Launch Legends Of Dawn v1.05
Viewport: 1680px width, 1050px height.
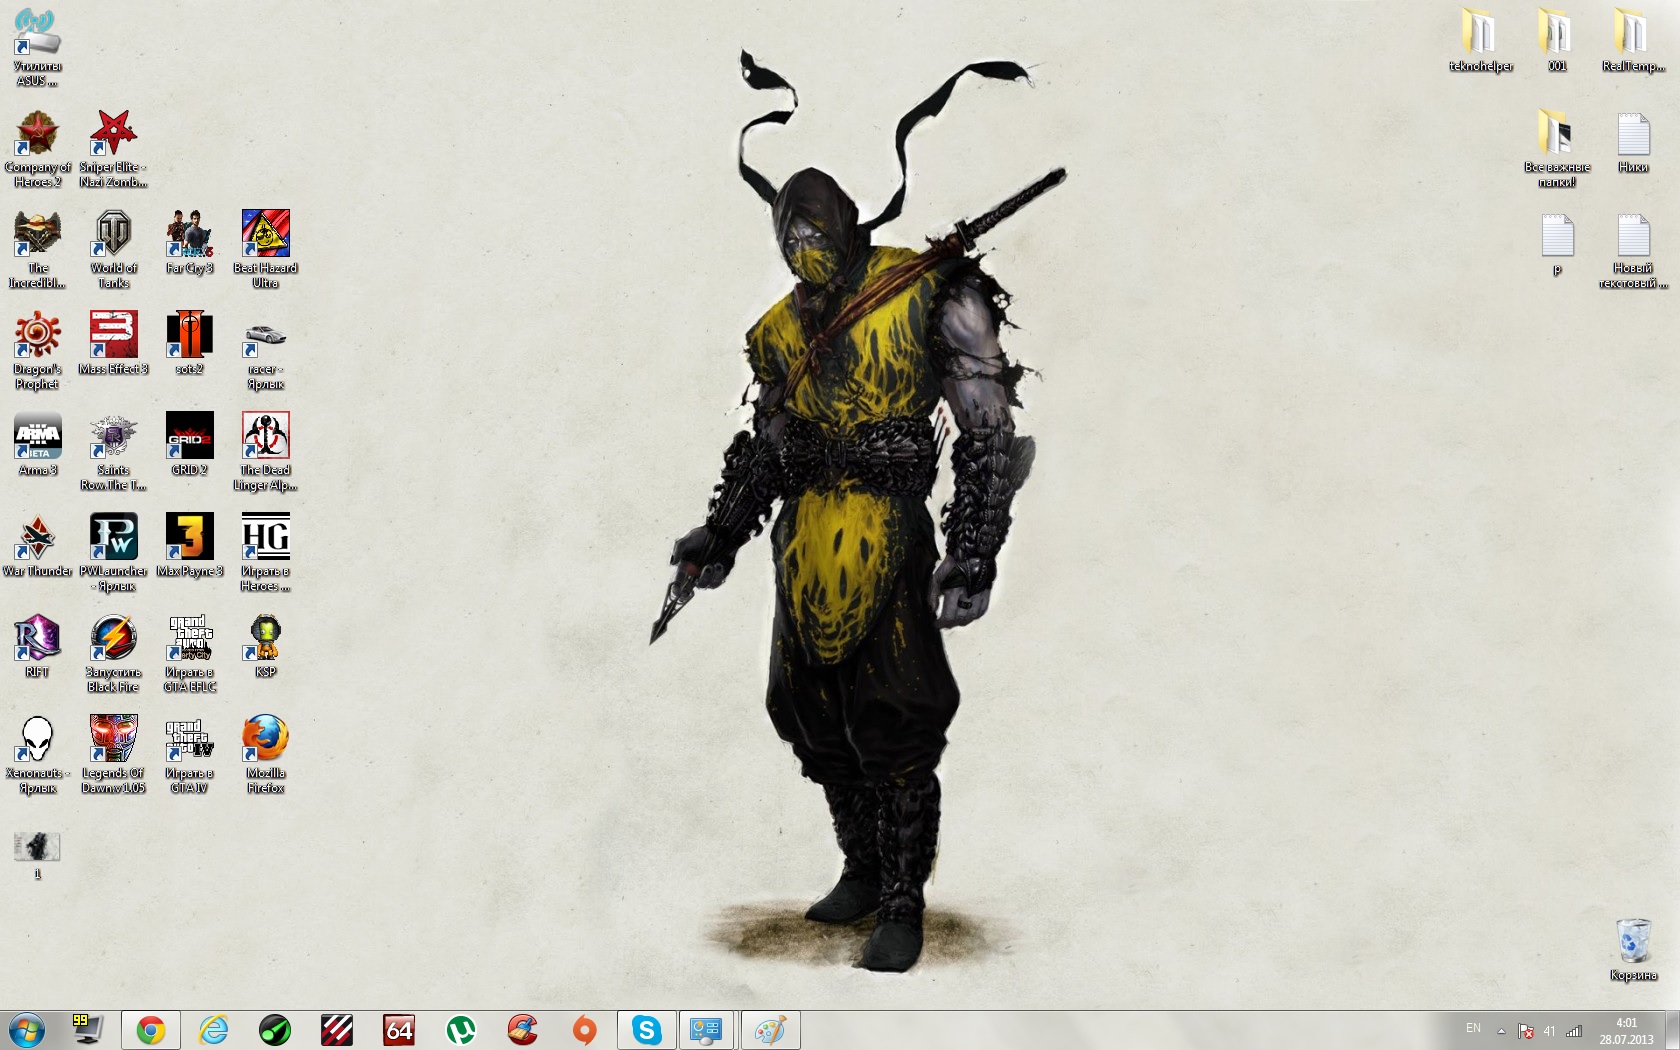113,755
